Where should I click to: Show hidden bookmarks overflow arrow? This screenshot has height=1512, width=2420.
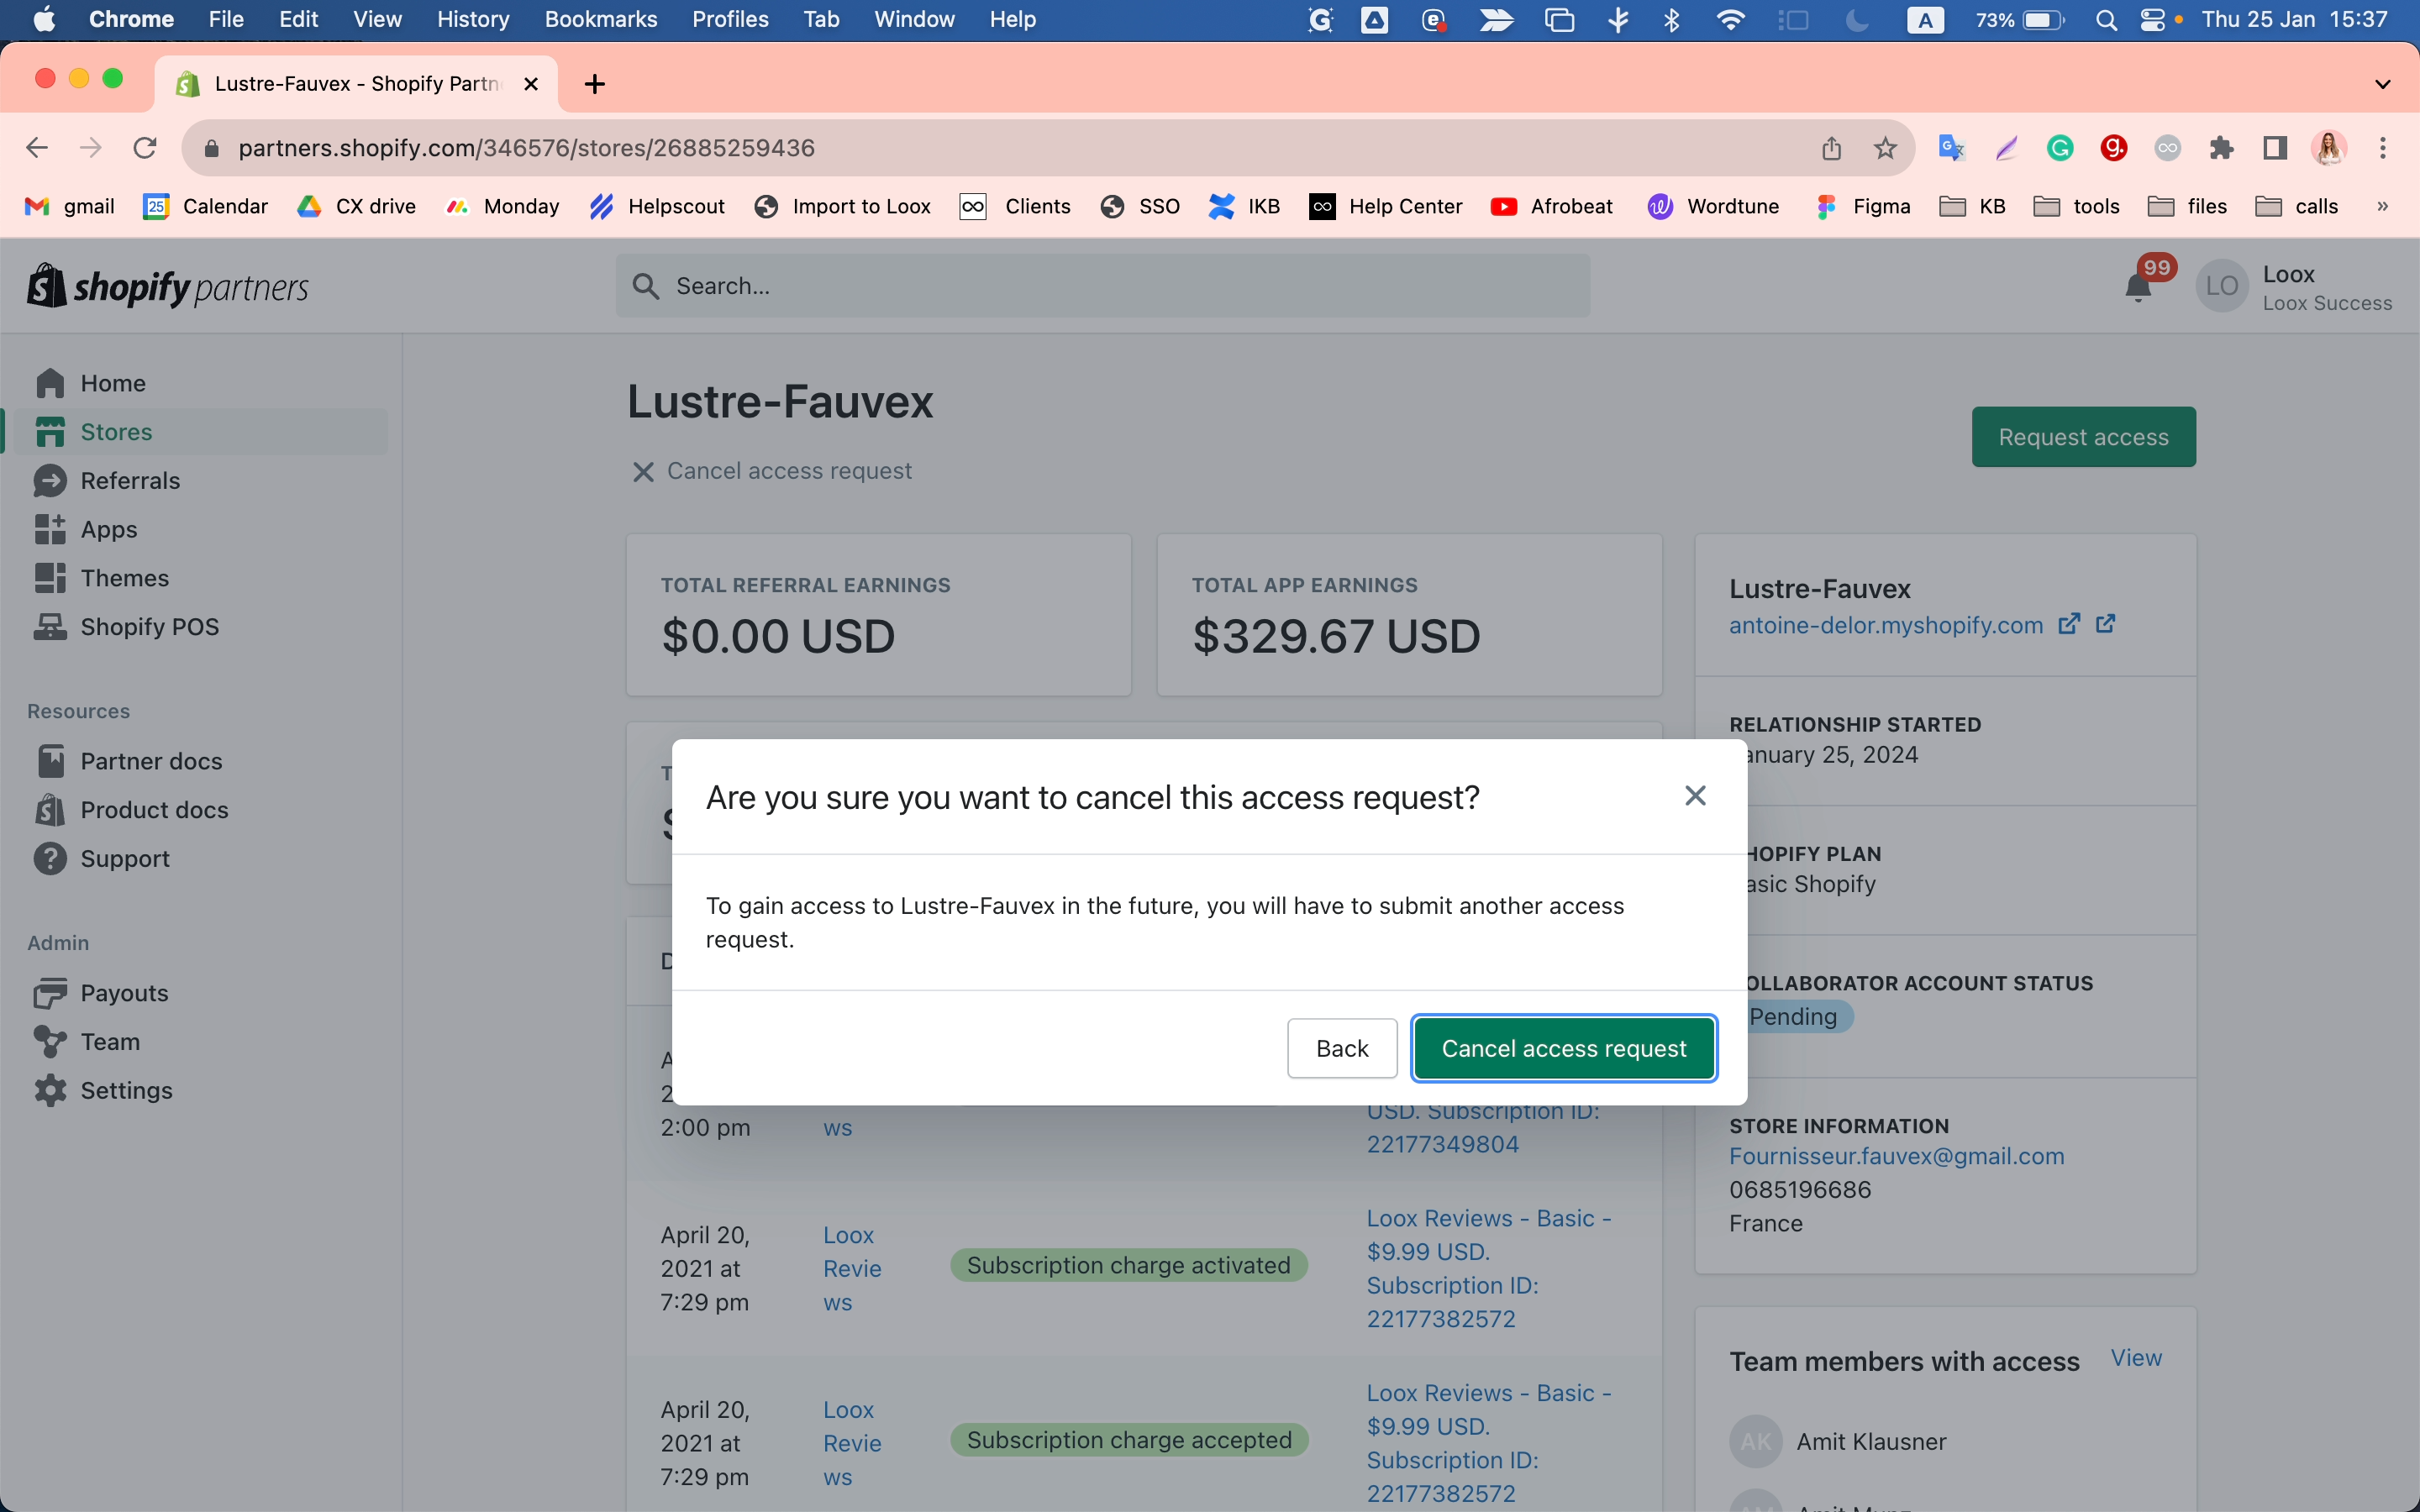[x=2383, y=206]
